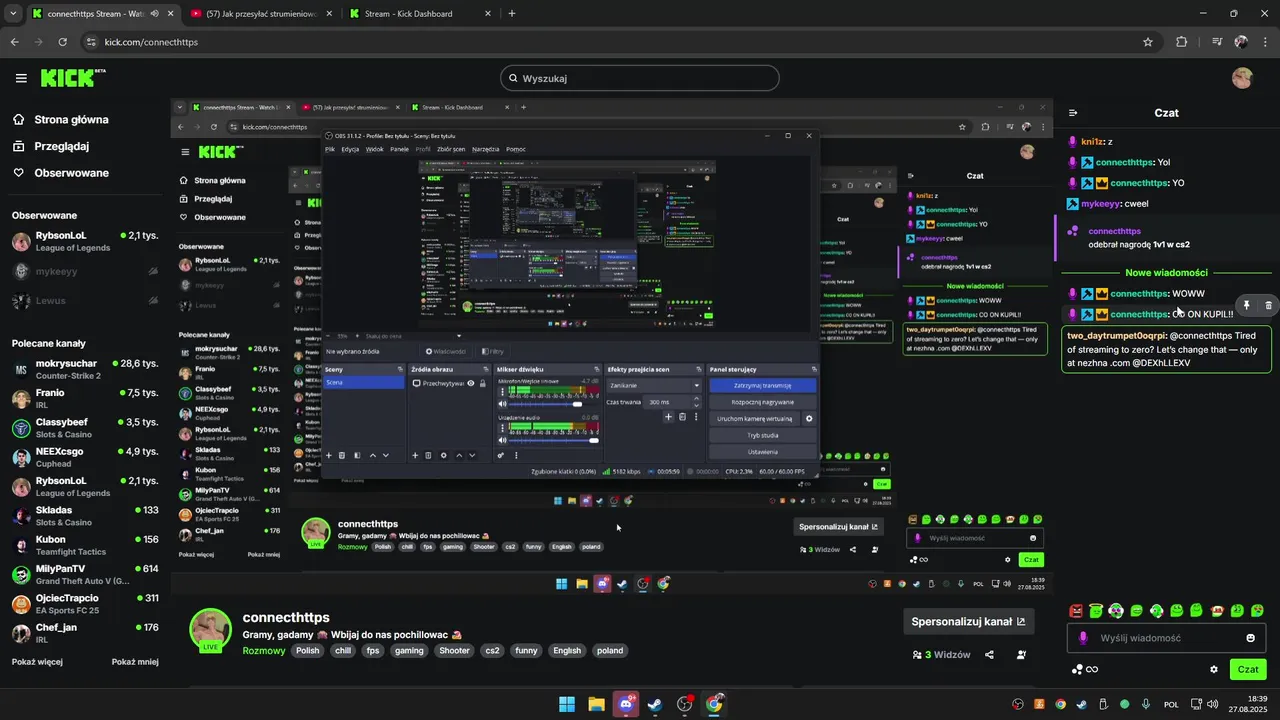Open the Windows Start menu
Image resolution: width=1280 pixels, height=720 pixels.
[x=566, y=704]
